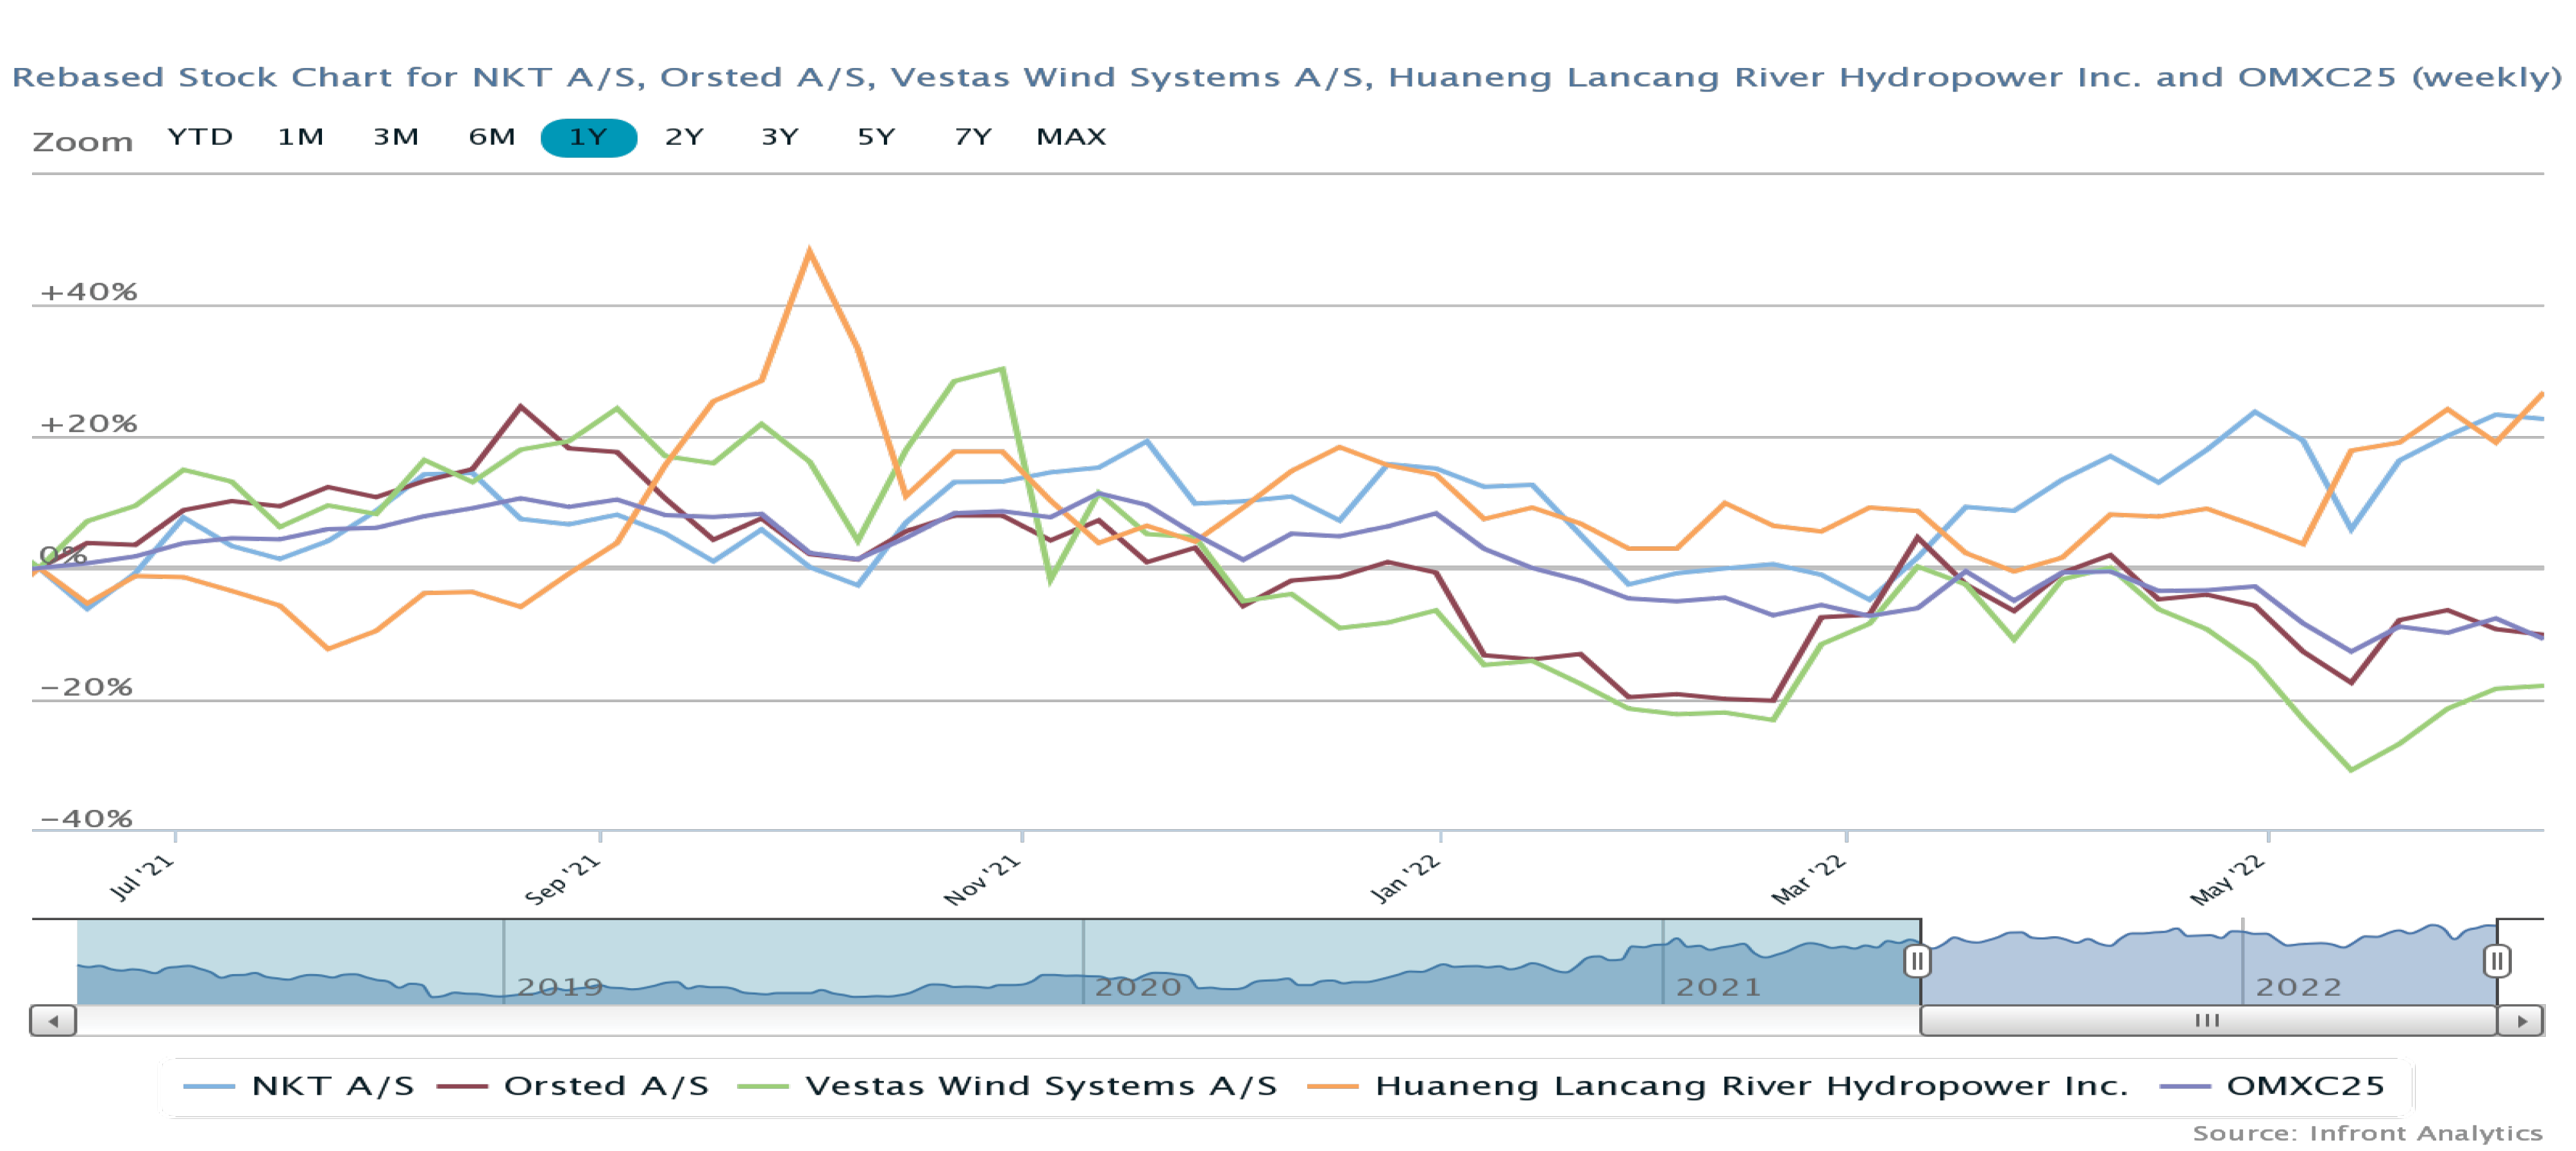Hide Vestas Wind Systems A/S series

click(1040, 1086)
